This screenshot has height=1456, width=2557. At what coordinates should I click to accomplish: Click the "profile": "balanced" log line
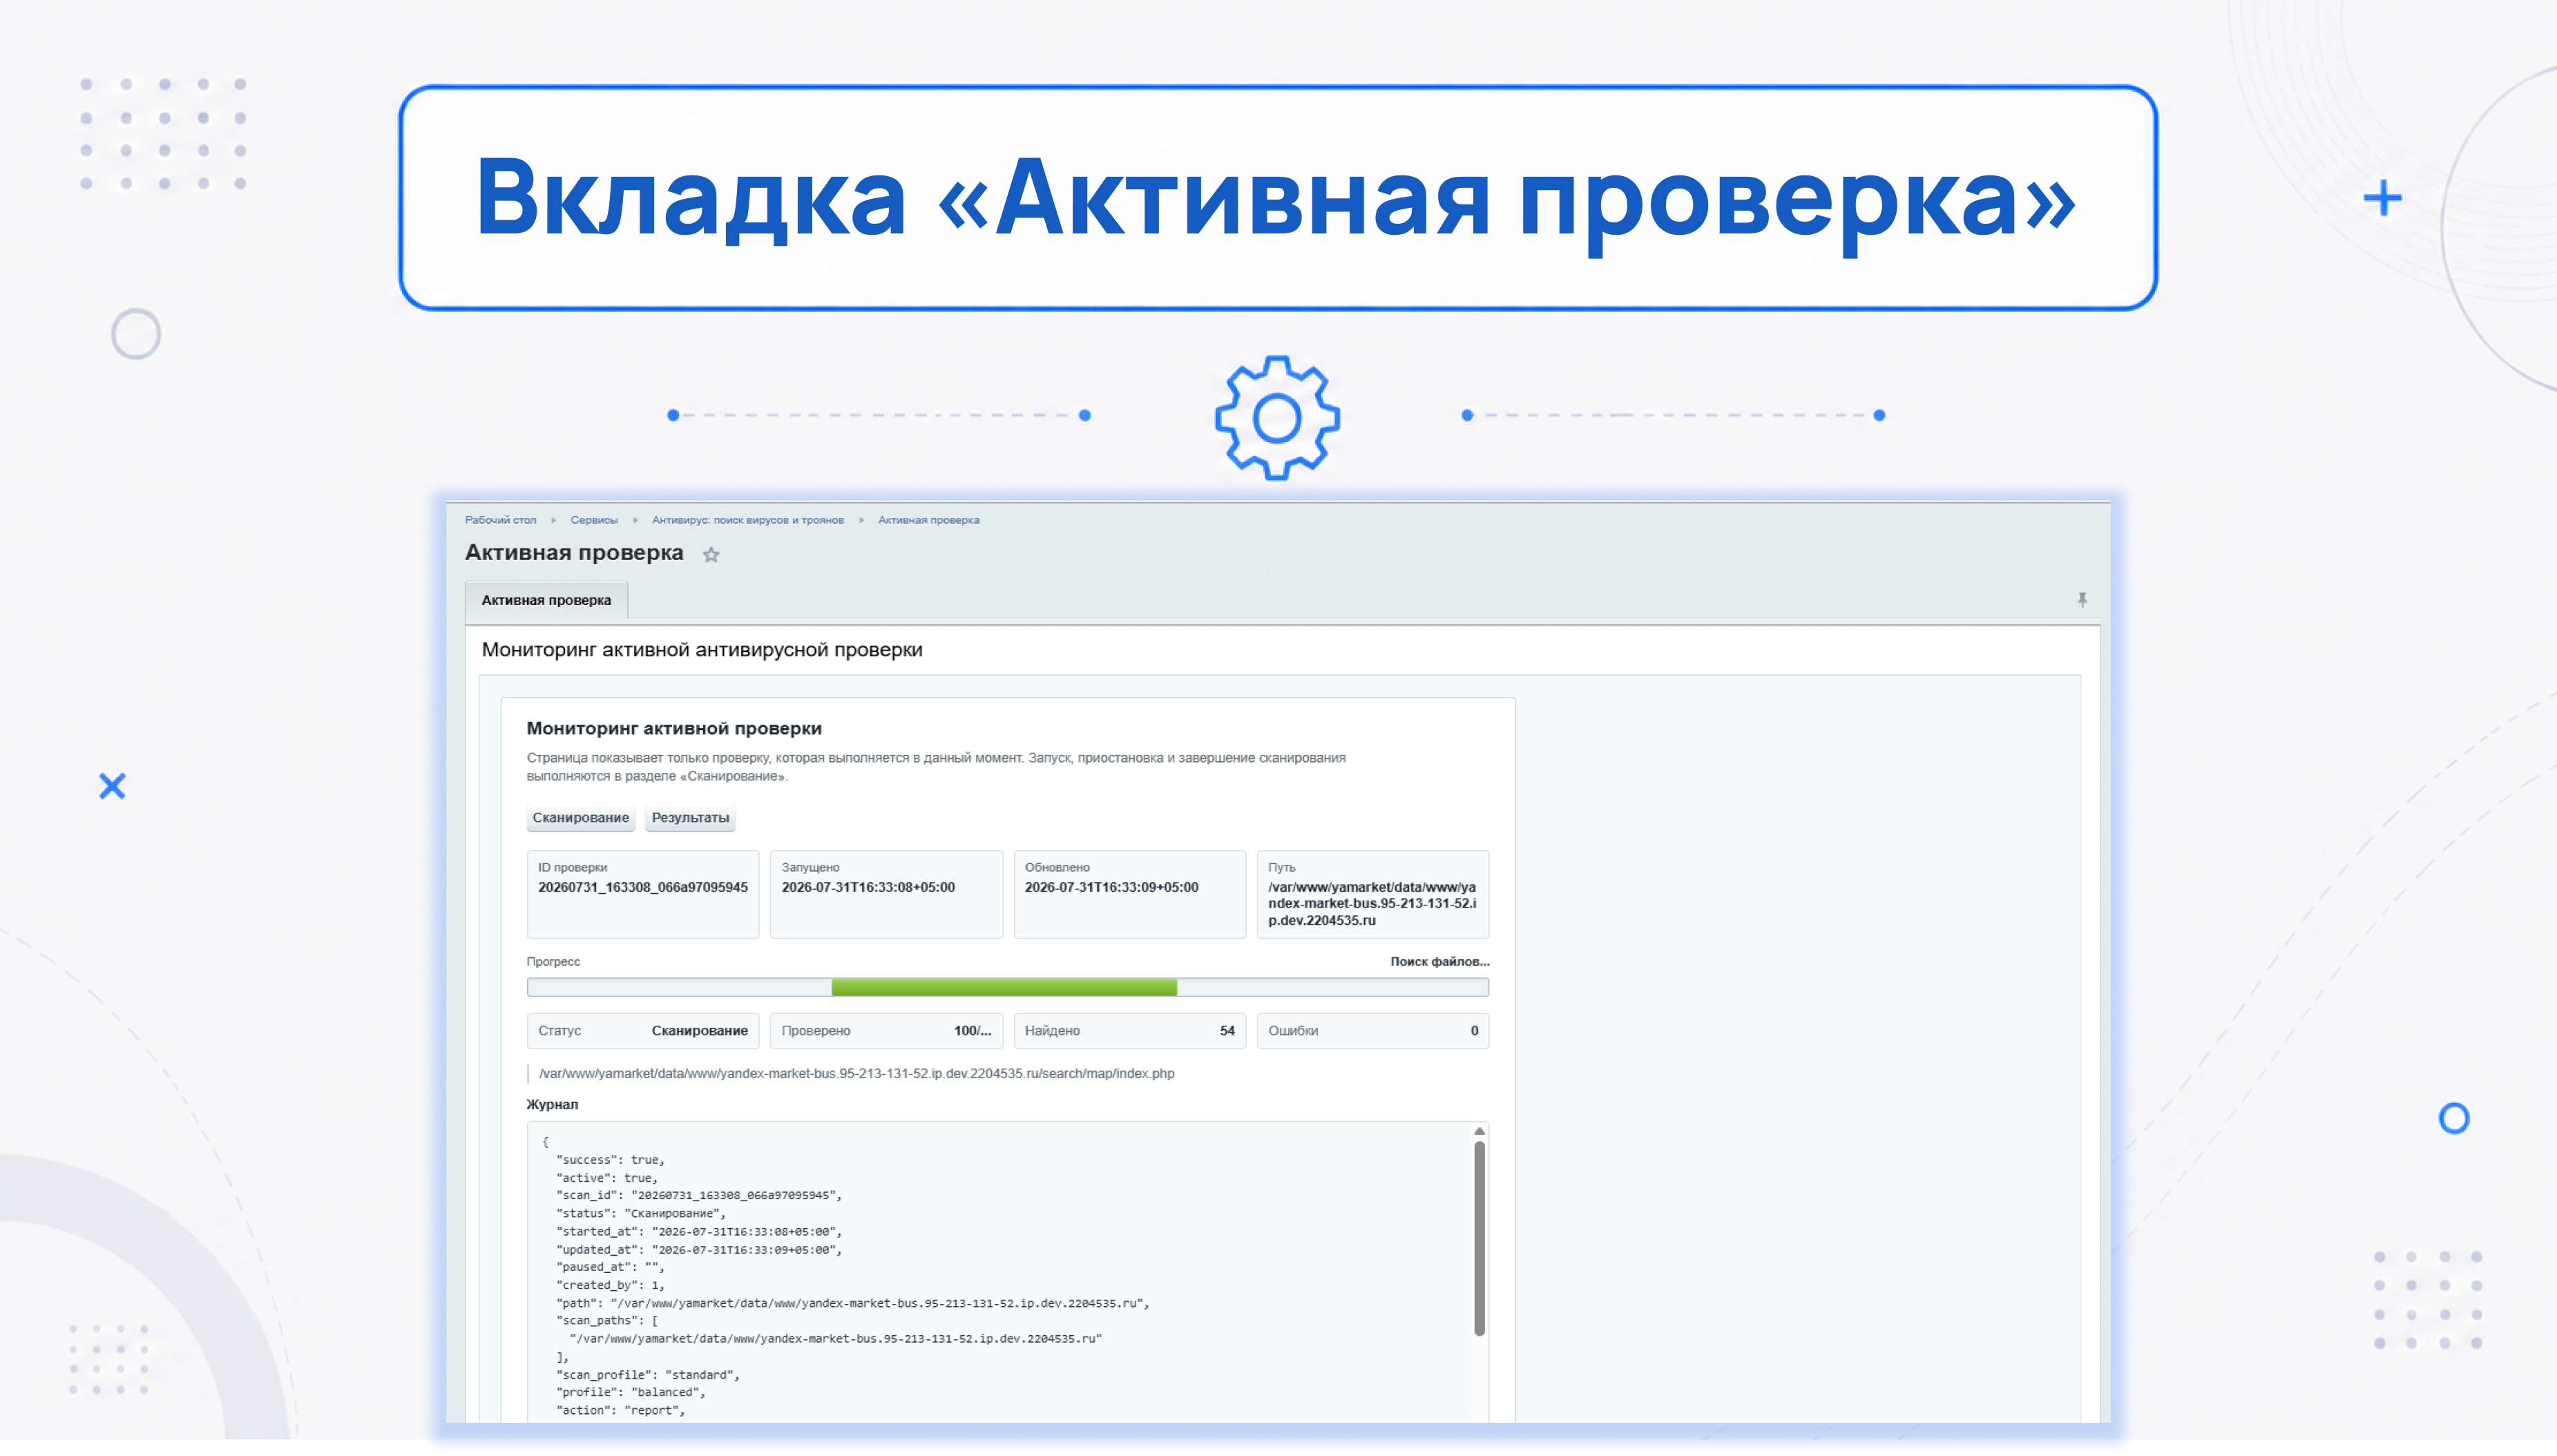point(631,1392)
